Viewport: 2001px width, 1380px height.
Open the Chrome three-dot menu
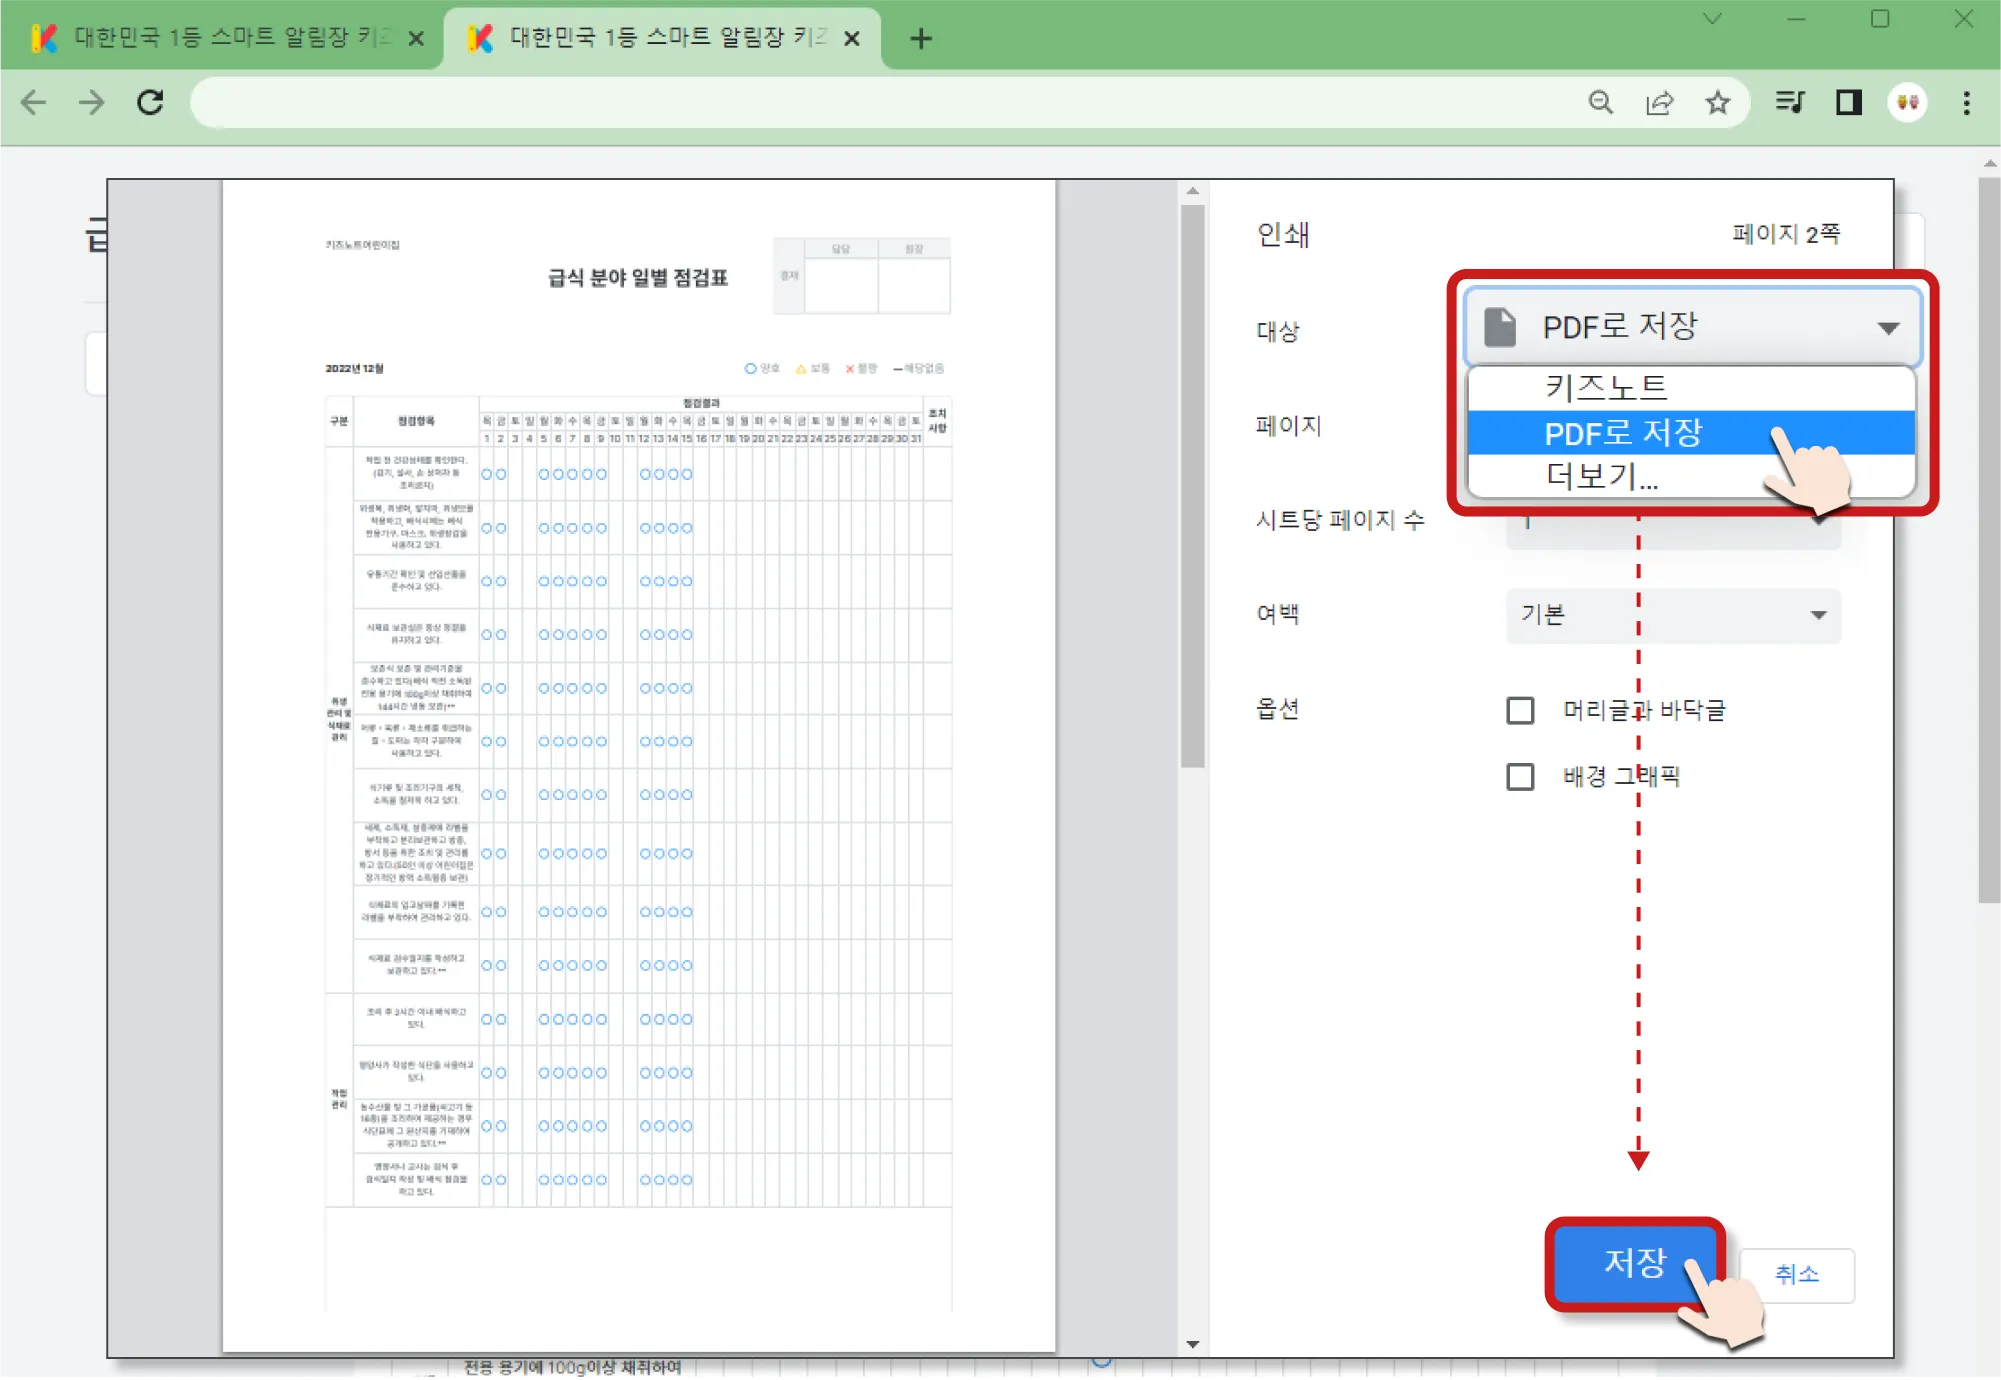pos(1966,102)
